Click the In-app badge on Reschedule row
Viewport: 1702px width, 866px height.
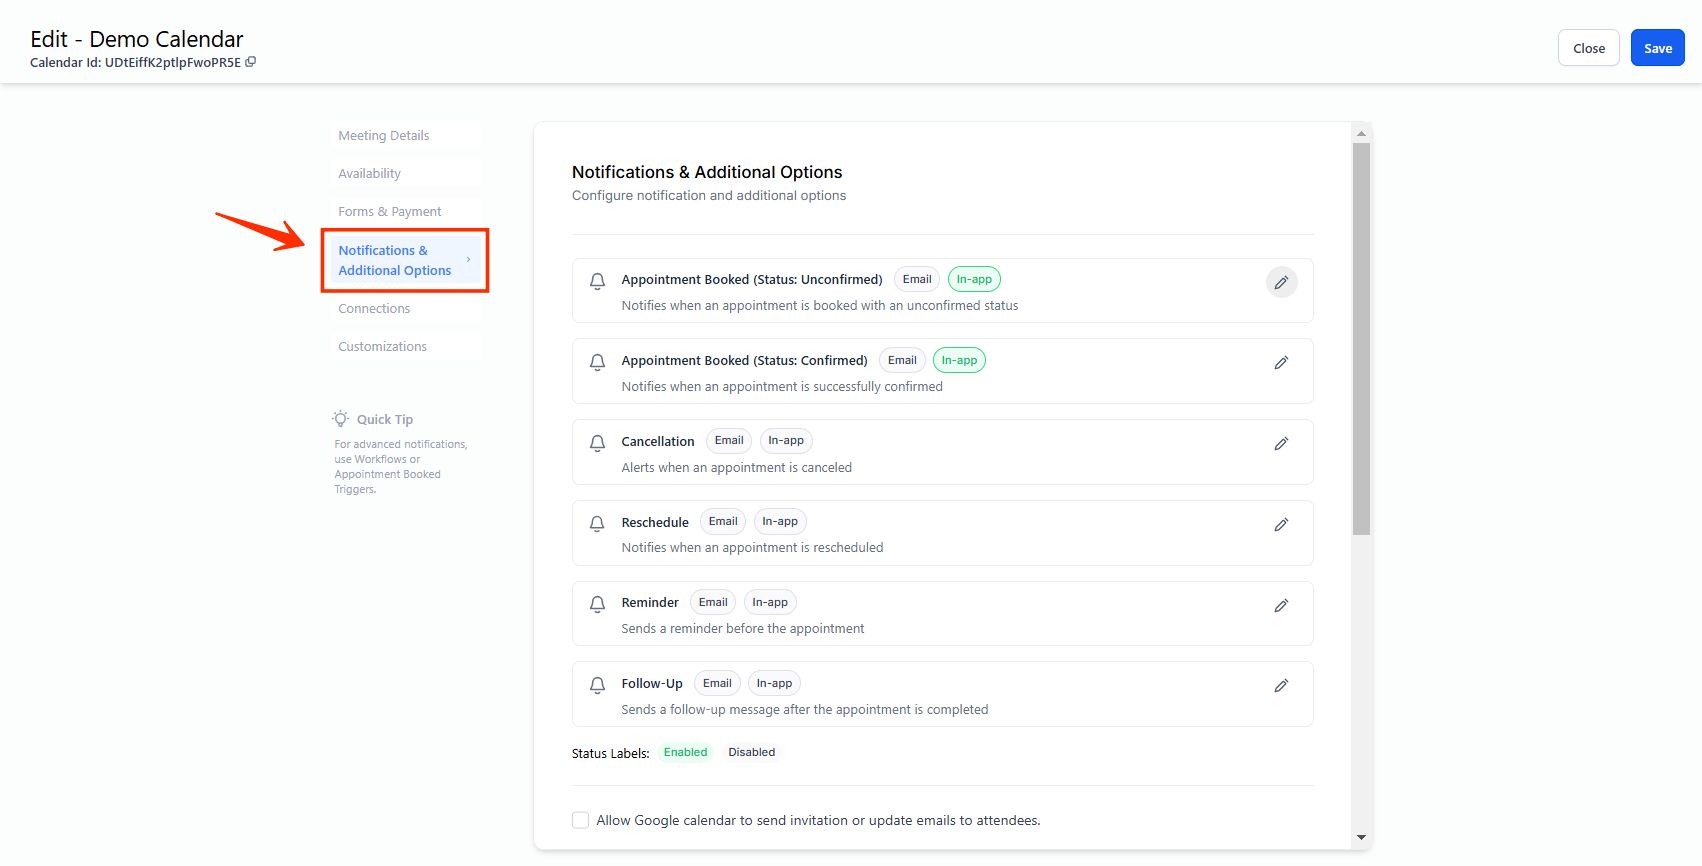click(780, 522)
